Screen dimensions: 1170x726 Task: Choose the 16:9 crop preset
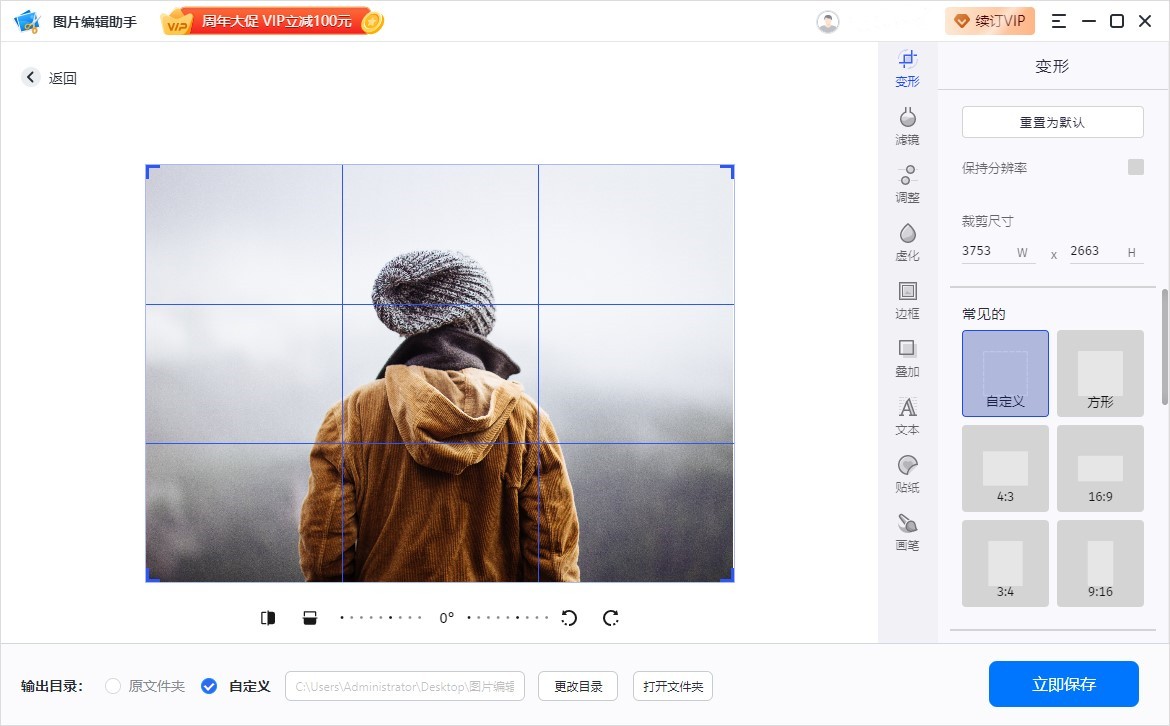pos(1101,469)
